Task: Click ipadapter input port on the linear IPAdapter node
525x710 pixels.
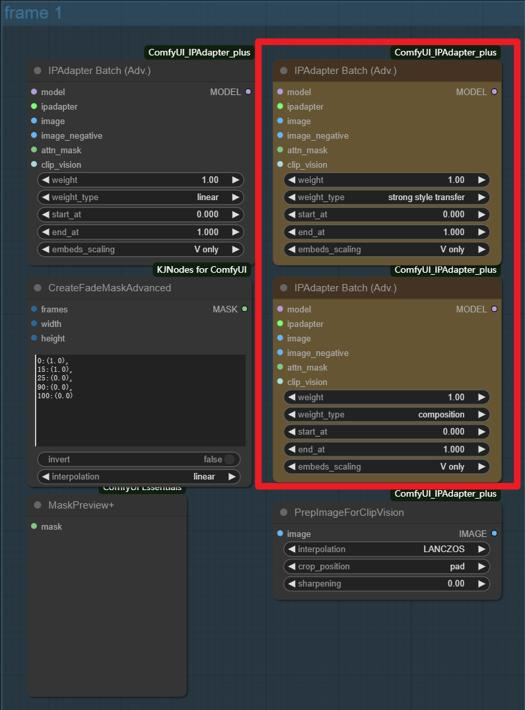Action: pyautogui.click(x=34, y=106)
